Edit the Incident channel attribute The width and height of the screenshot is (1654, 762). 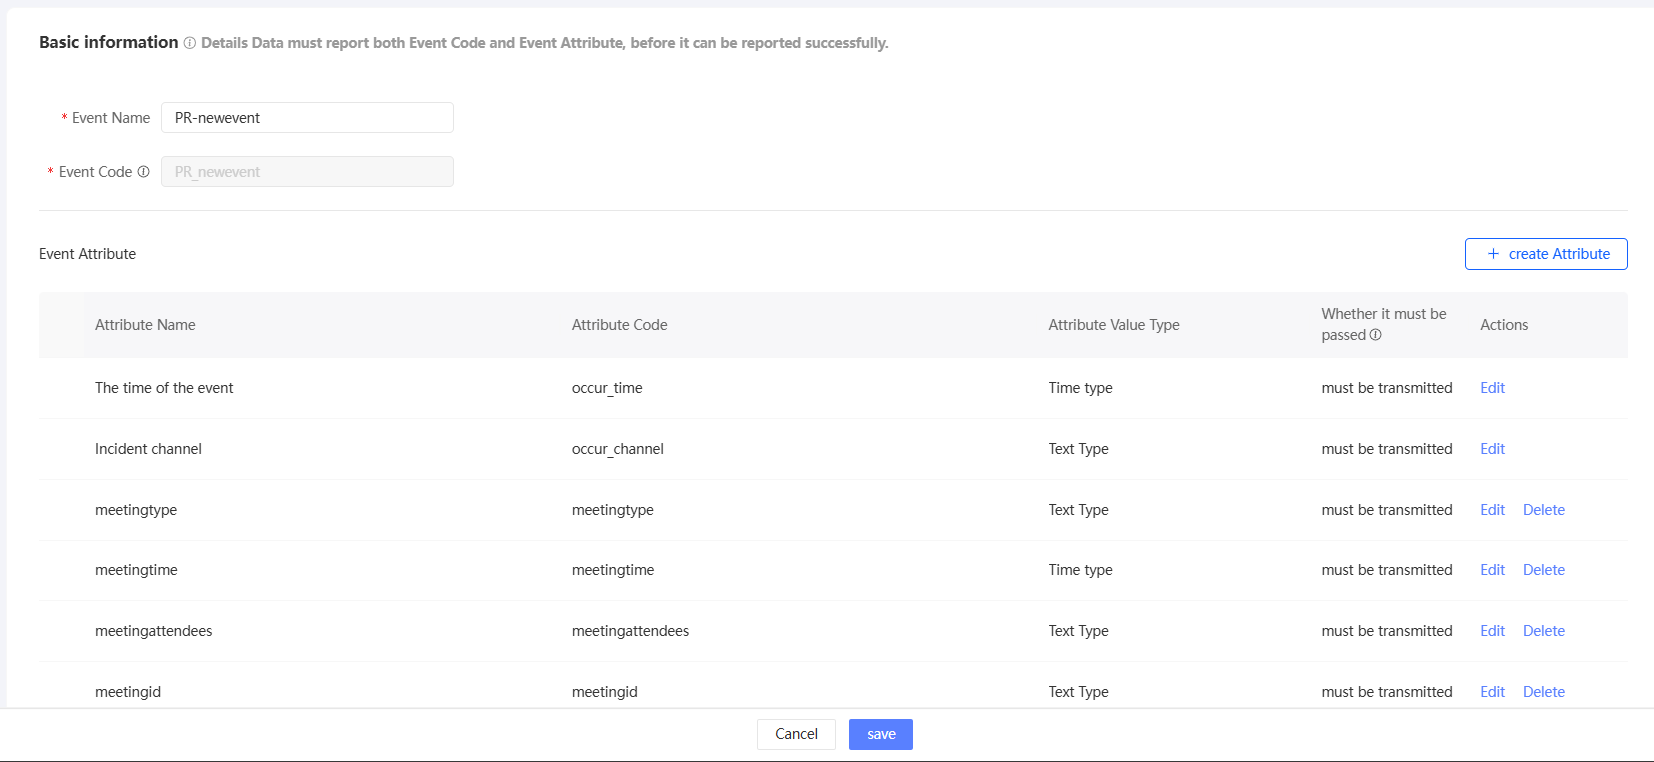[x=1492, y=449]
